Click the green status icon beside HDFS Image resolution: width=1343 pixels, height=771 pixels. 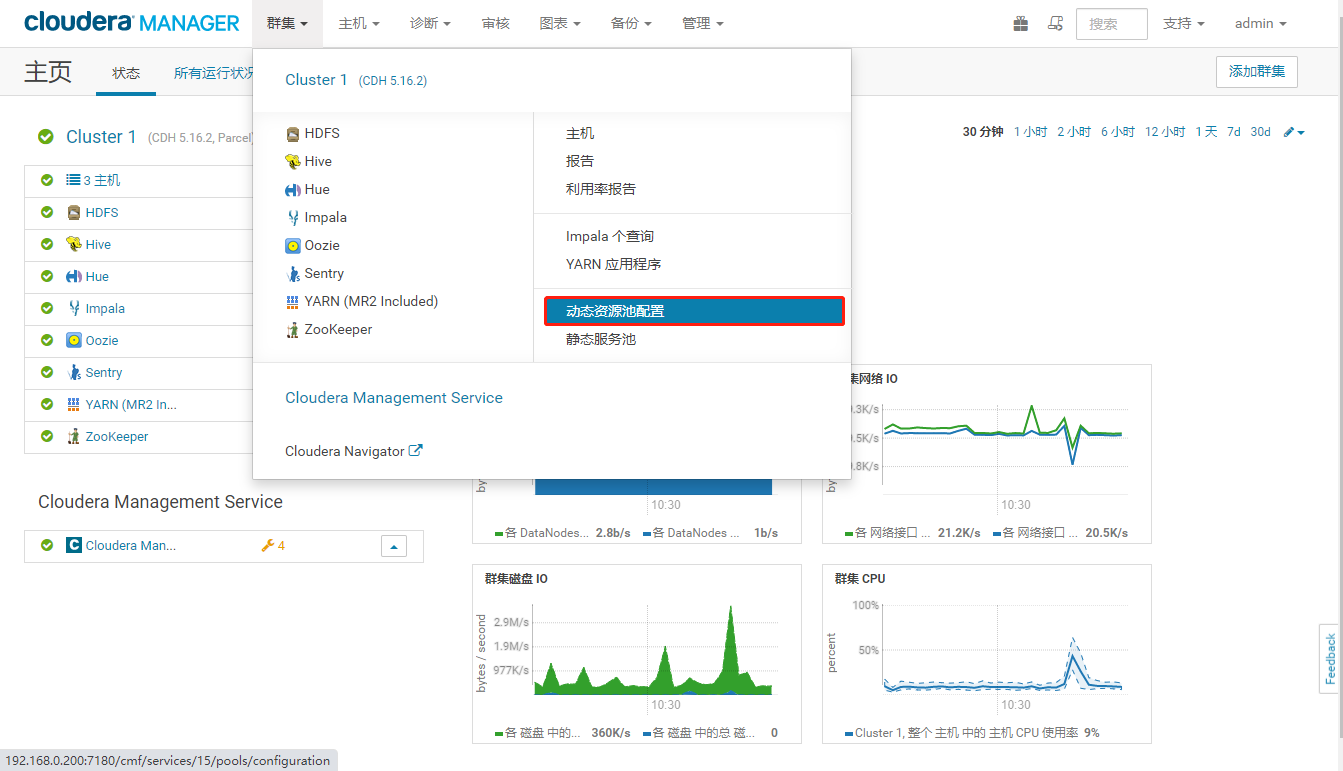[47, 213]
